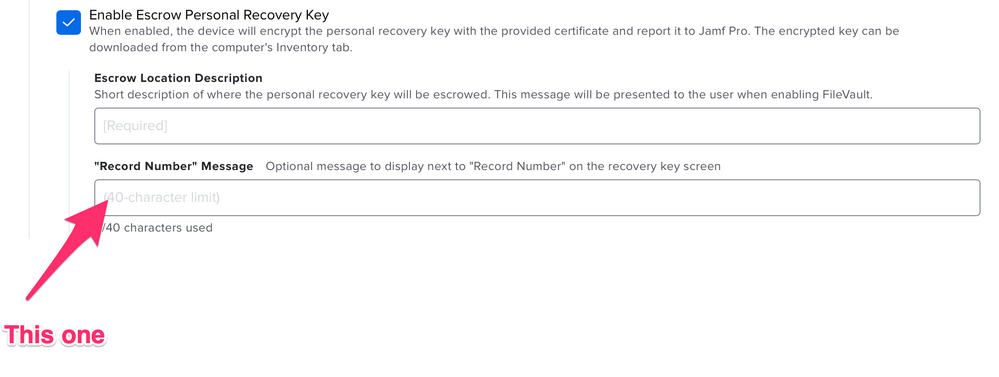Click the "/40 characters used" counter
999x377 pixels.
point(157,227)
